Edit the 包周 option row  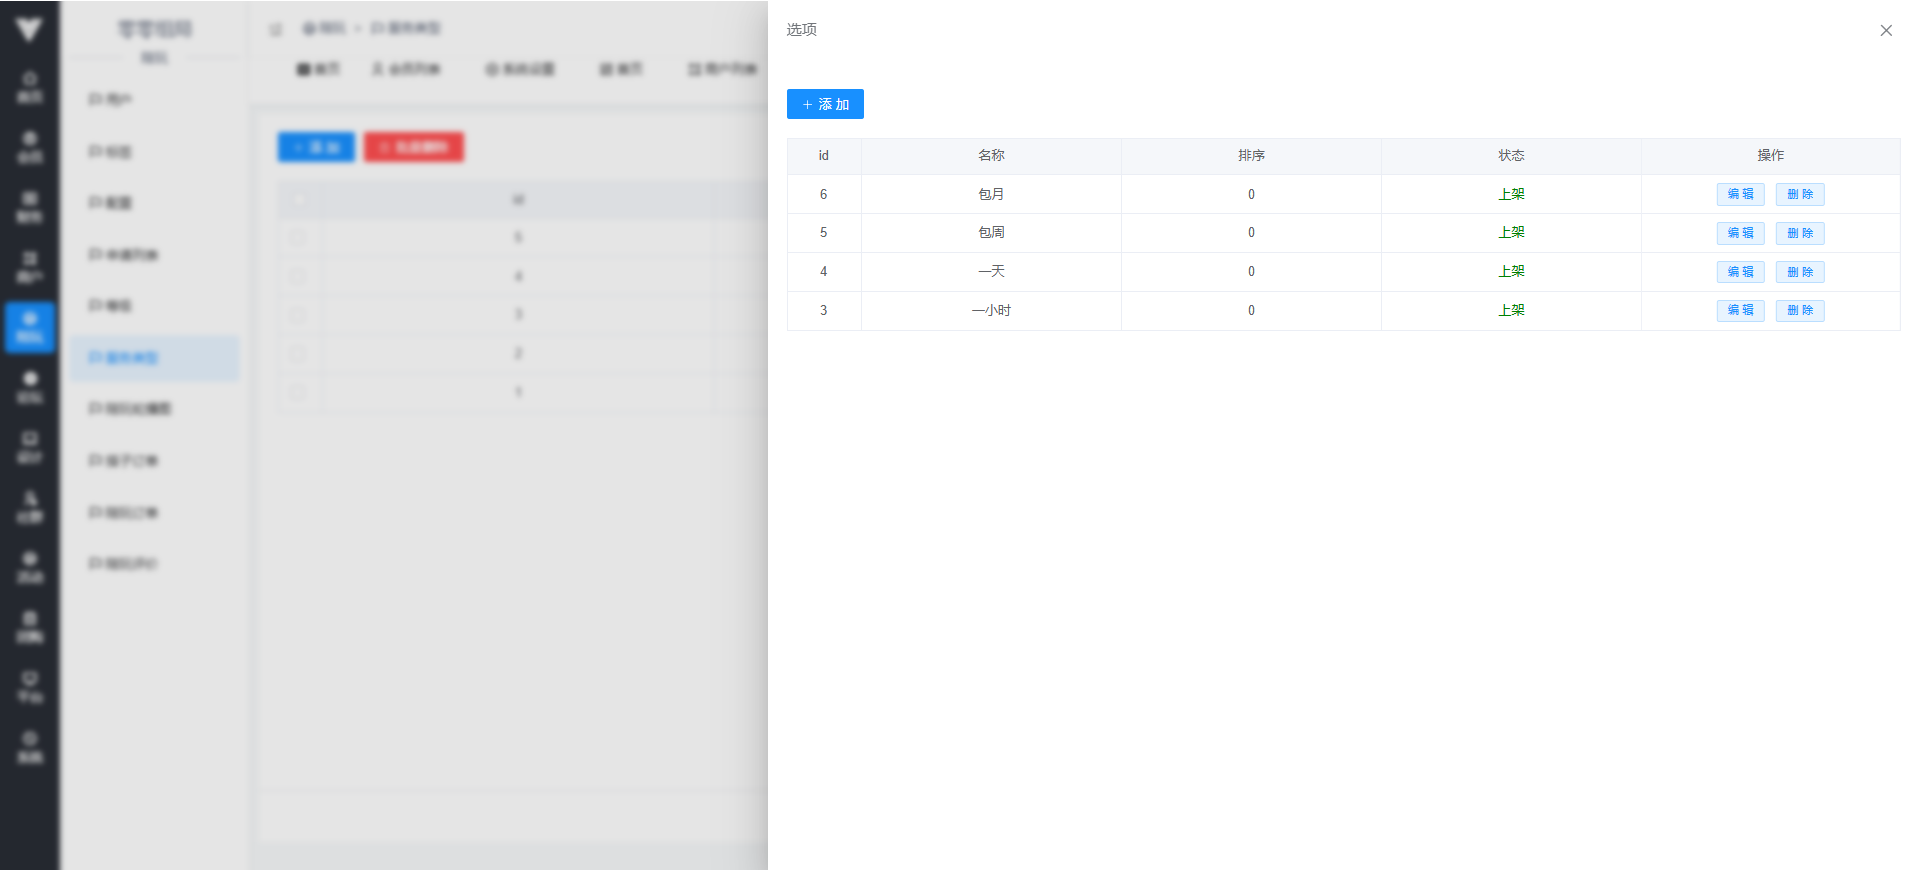1740,233
